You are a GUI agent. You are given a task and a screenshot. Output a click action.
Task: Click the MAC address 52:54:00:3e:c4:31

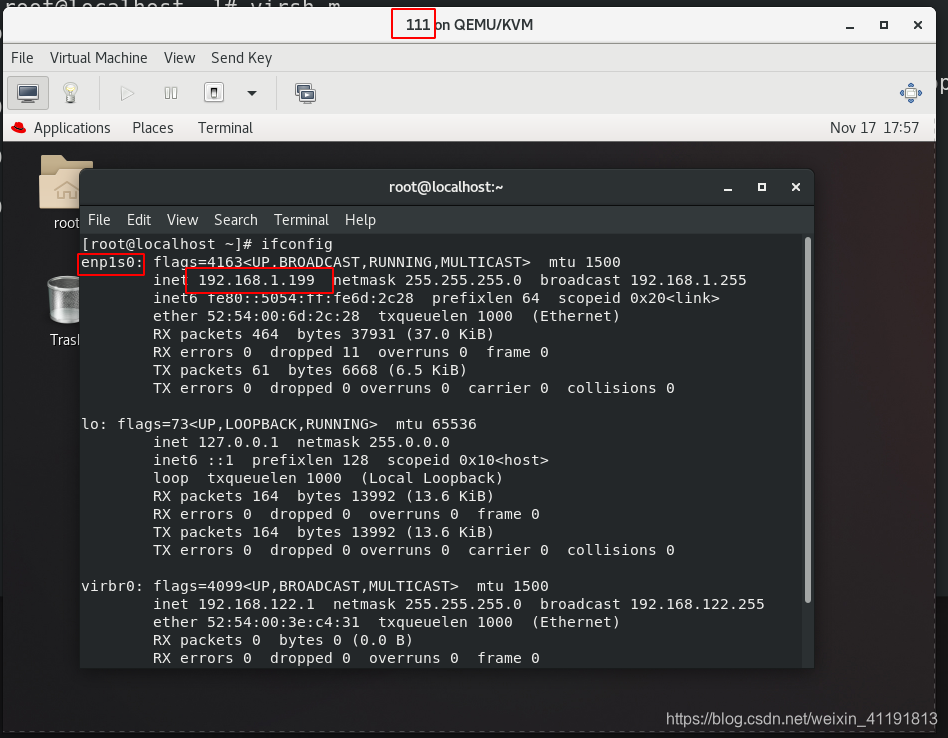coord(283,623)
